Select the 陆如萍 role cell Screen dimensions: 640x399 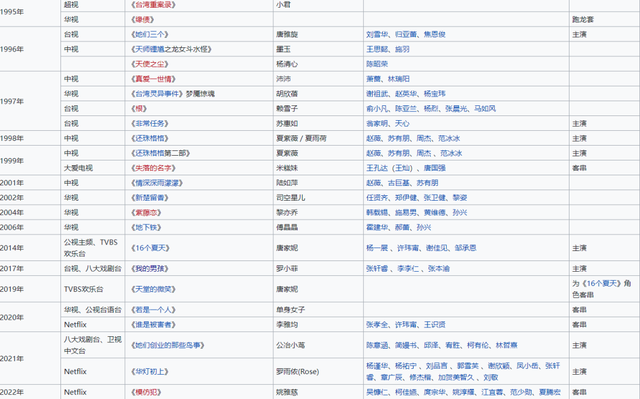[318, 183]
